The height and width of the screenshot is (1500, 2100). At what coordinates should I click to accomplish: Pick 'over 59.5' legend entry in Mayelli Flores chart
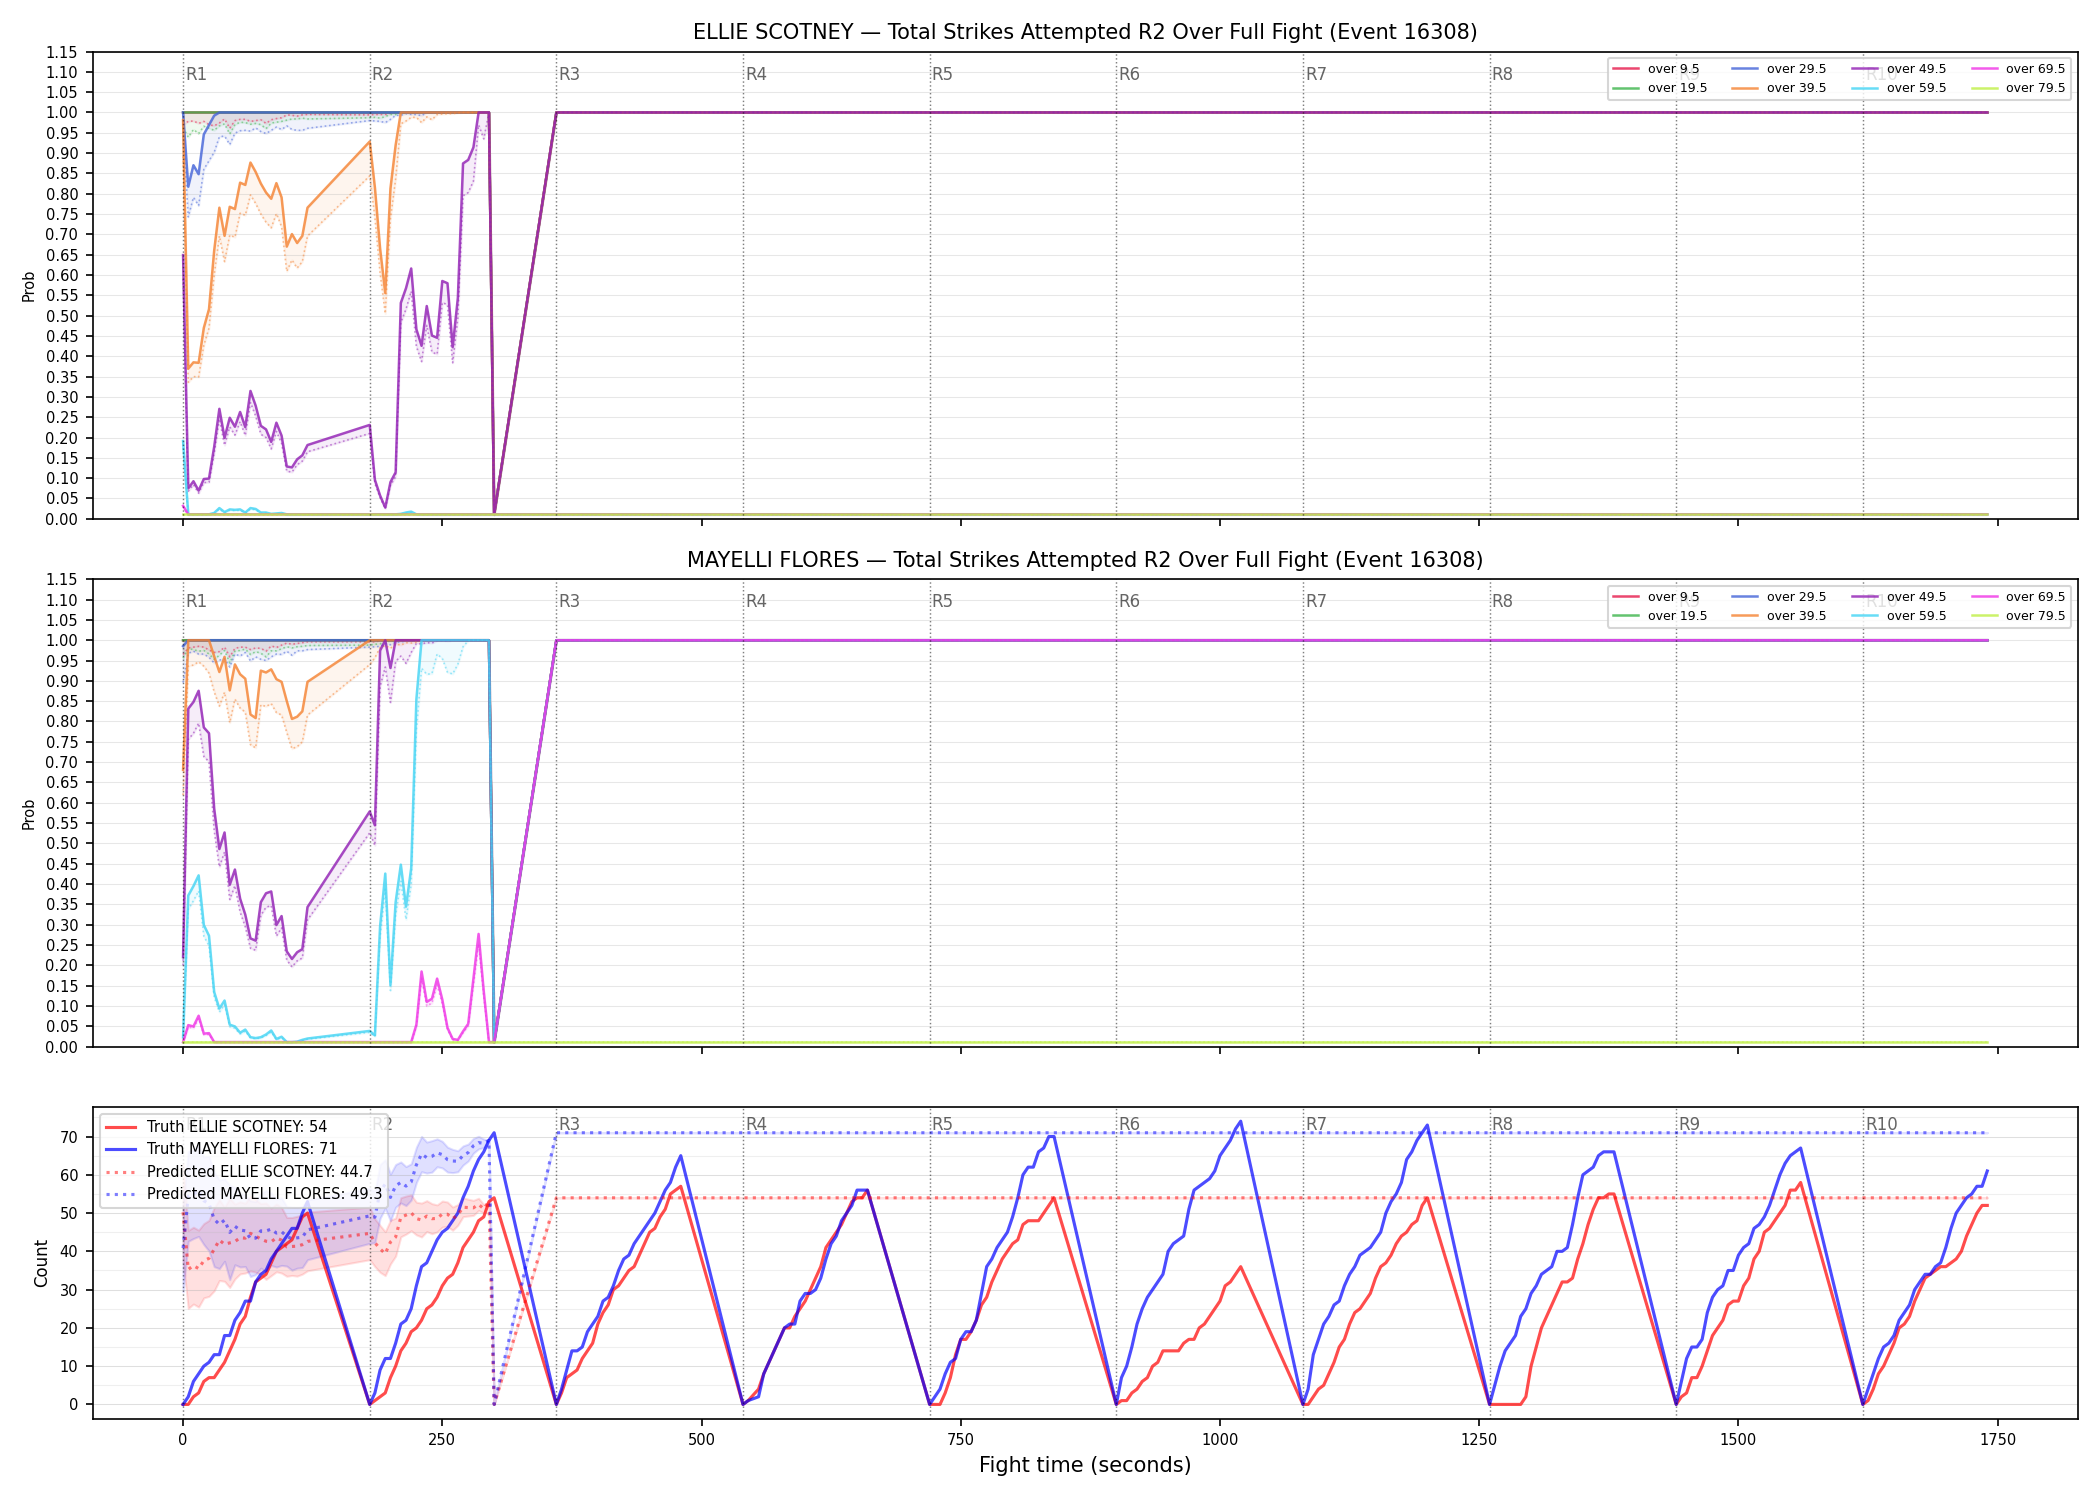click(x=1899, y=616)
